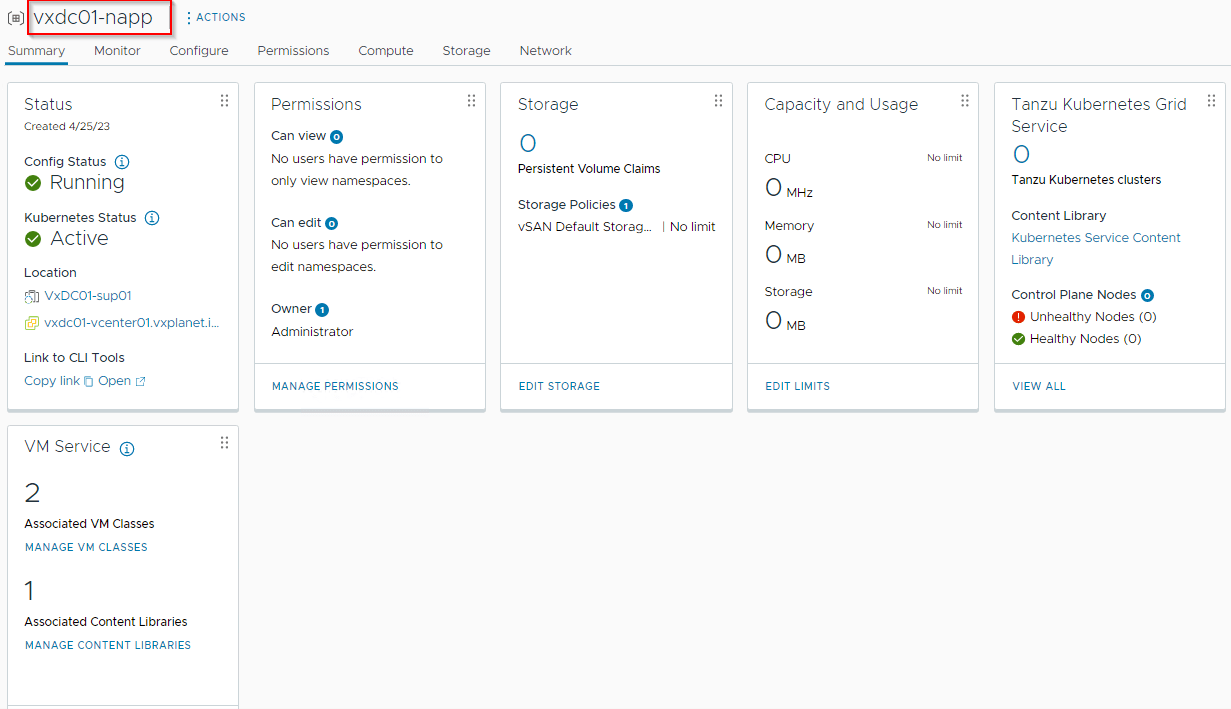Open the Kubernetes Service Content Library link
The height and width of the screenshot is (709, 1231).
click(x=1096, y=249)
